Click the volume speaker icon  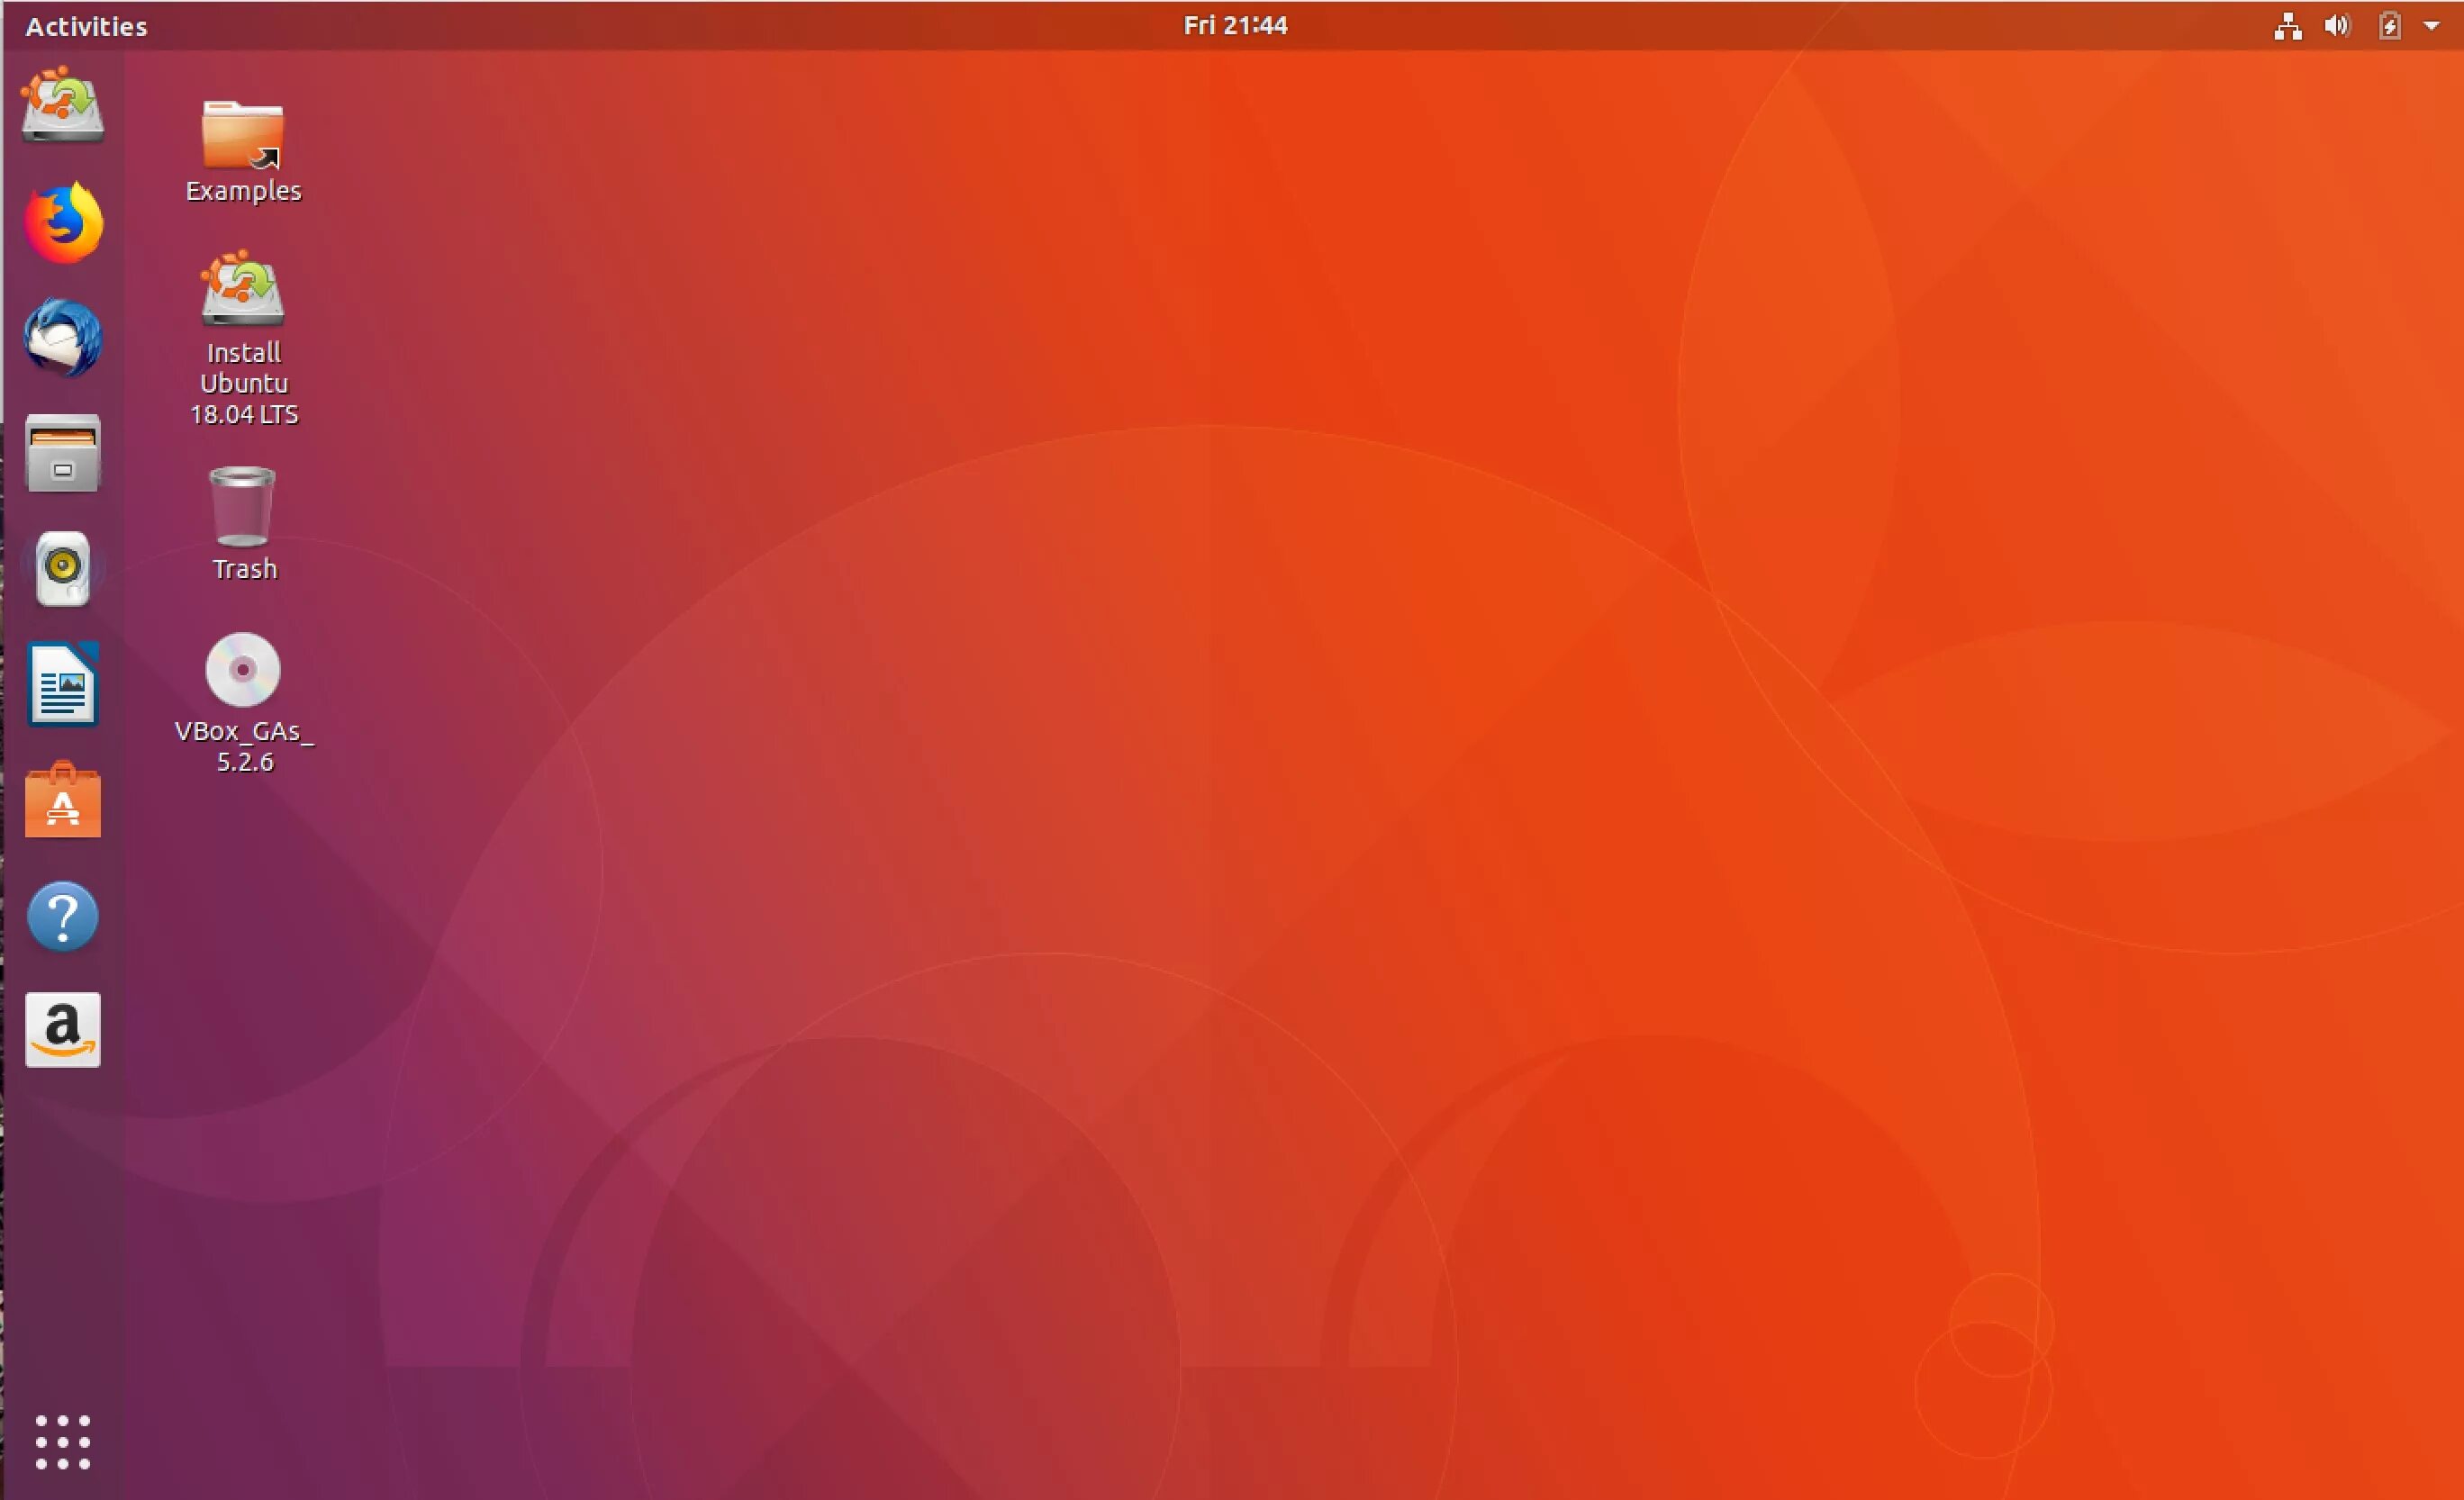click(x=2337, y=26)
